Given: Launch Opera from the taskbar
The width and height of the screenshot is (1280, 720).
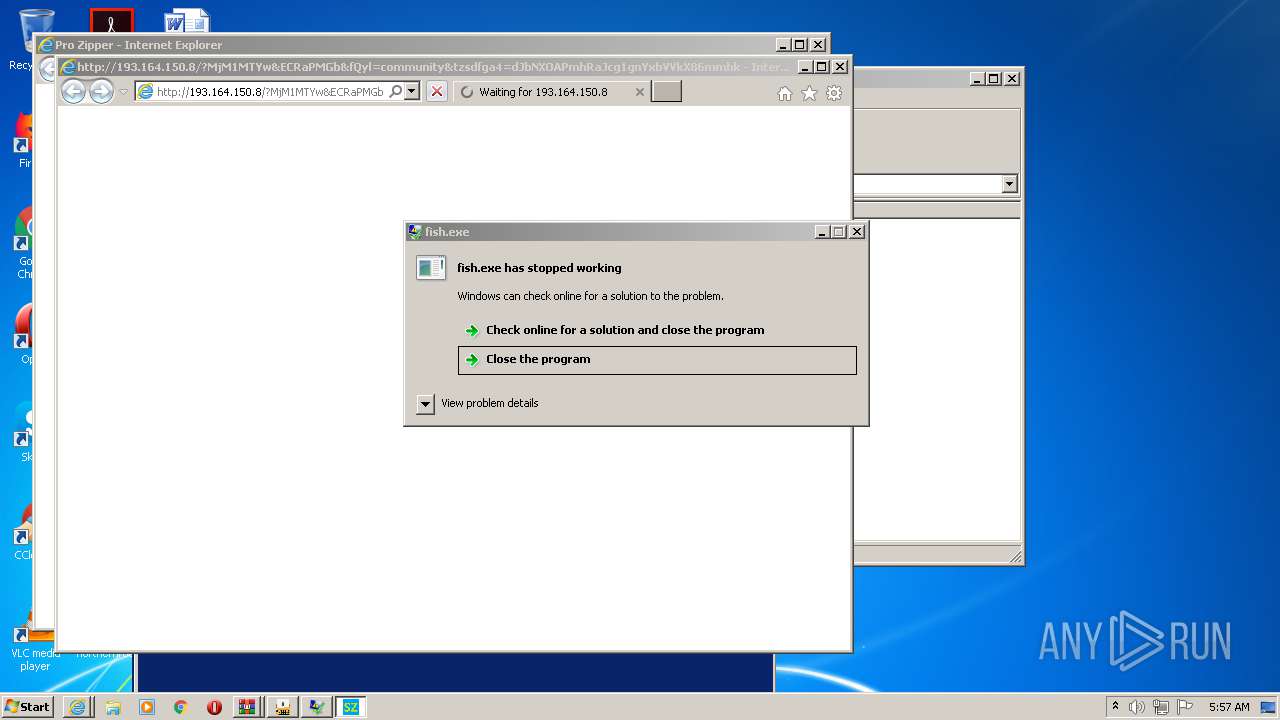Looking at the screenshot, I should pos(215,707).
